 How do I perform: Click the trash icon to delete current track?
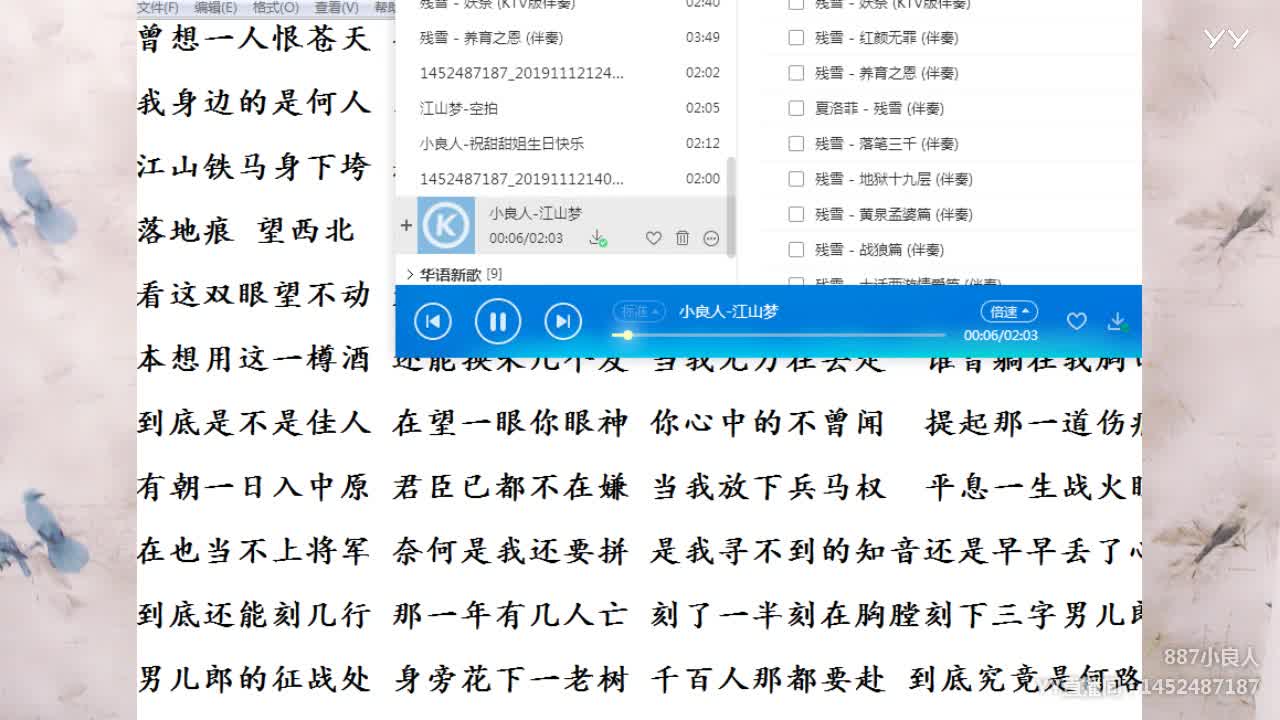pos(683,239)
